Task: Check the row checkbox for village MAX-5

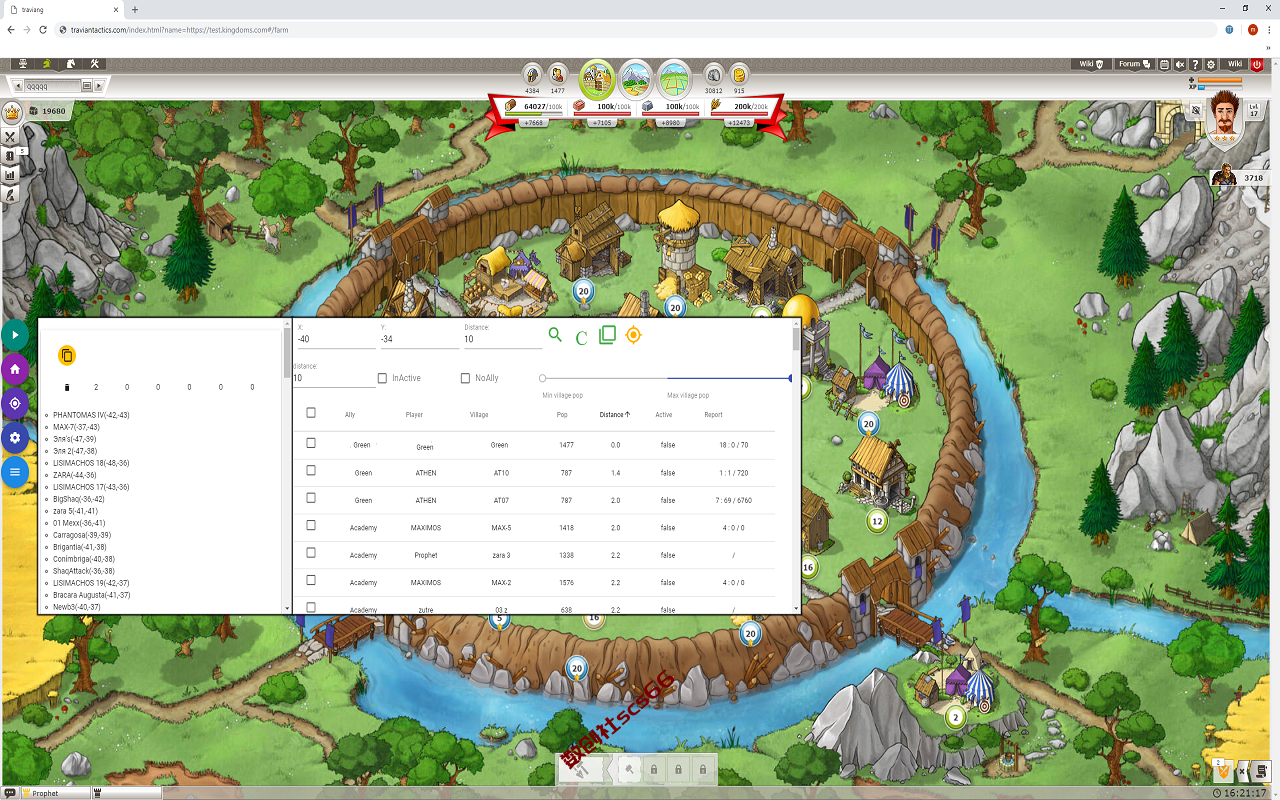Action: (x=311, y=525)
